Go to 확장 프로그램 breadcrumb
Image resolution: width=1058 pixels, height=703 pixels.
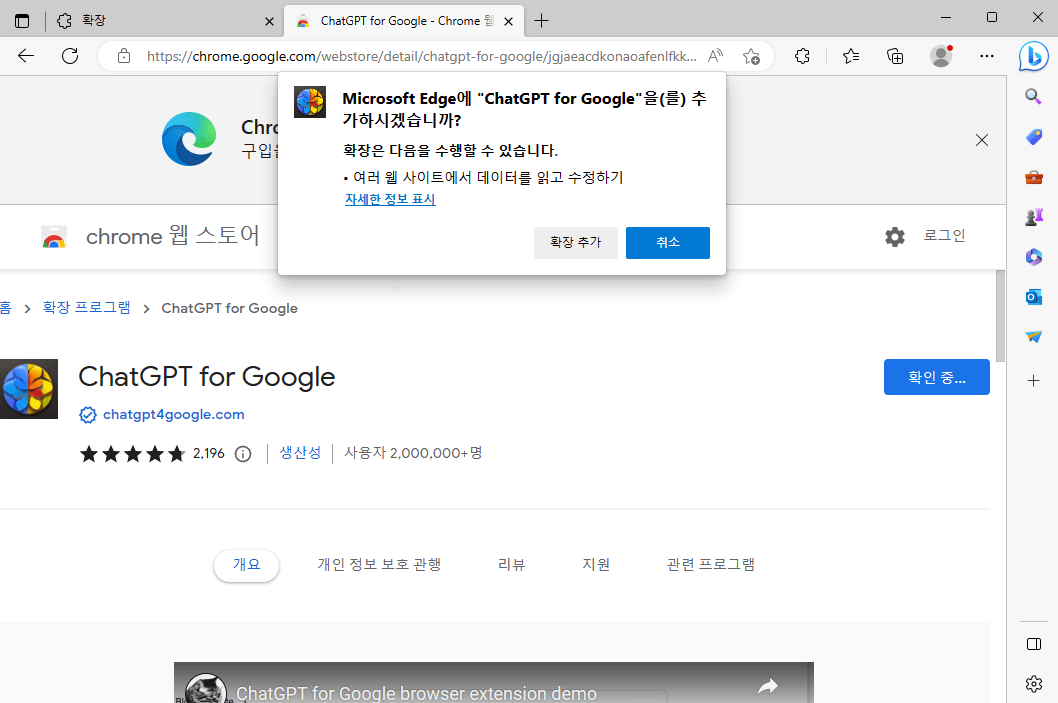[86, 308]
